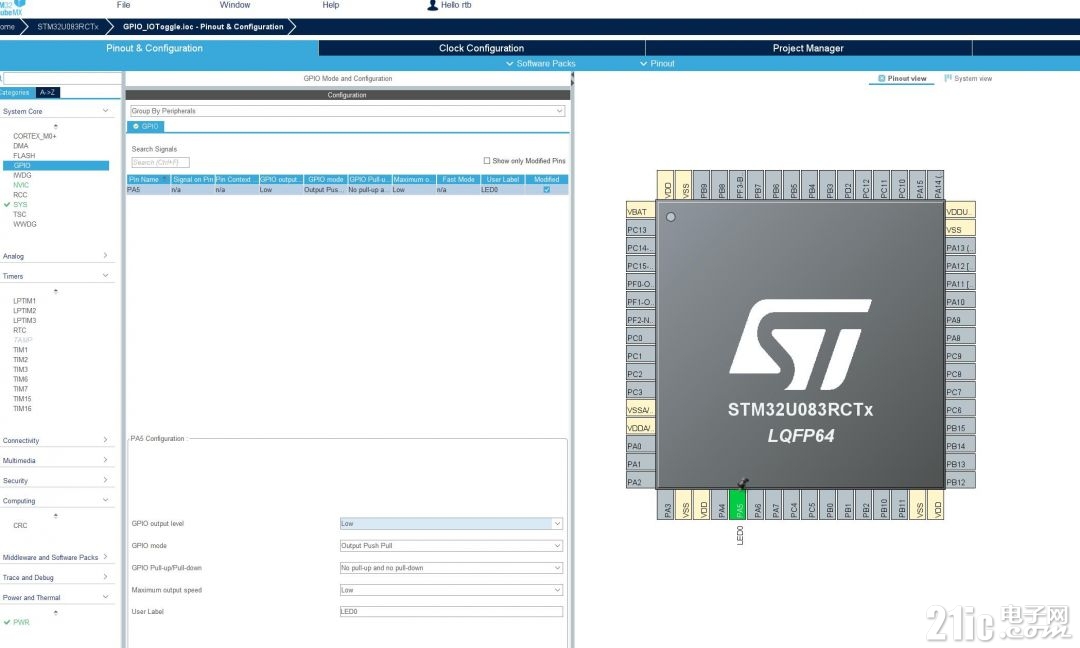Expand the Connectivity category
This screenshot has width=1080, height=648.
[105, 440]
